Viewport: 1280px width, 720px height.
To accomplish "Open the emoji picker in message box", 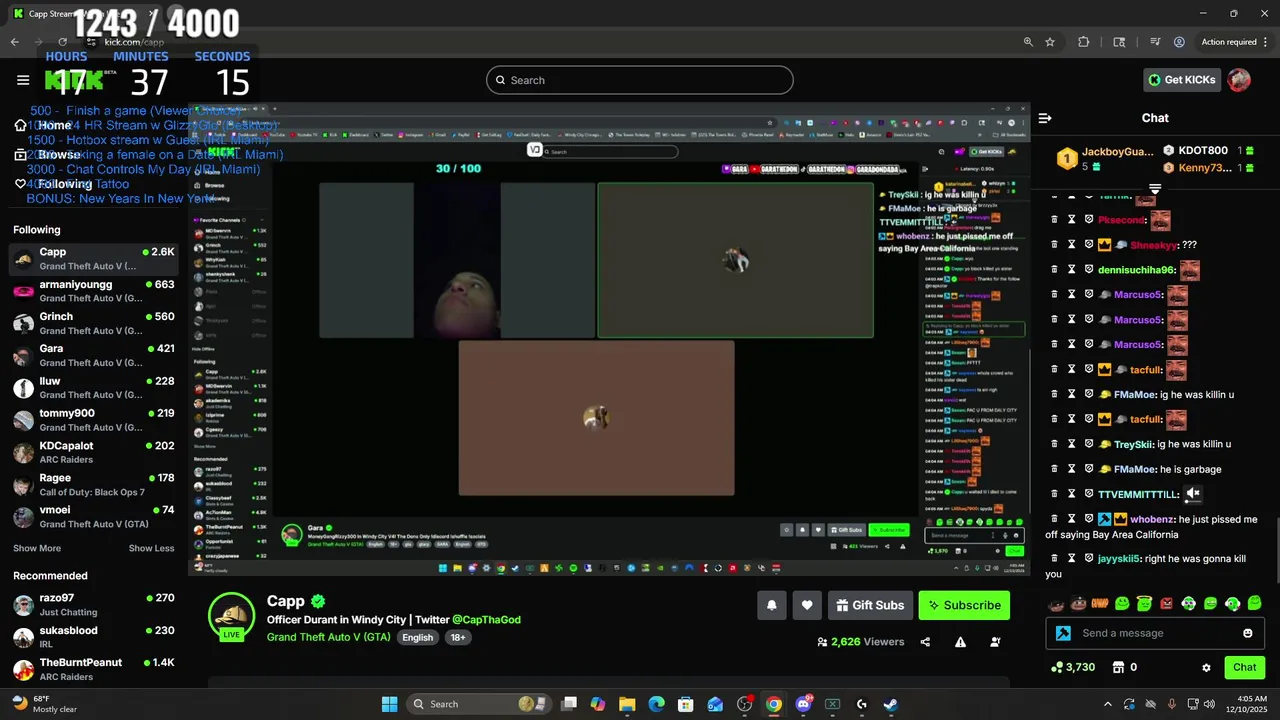I will (1247, 633).
